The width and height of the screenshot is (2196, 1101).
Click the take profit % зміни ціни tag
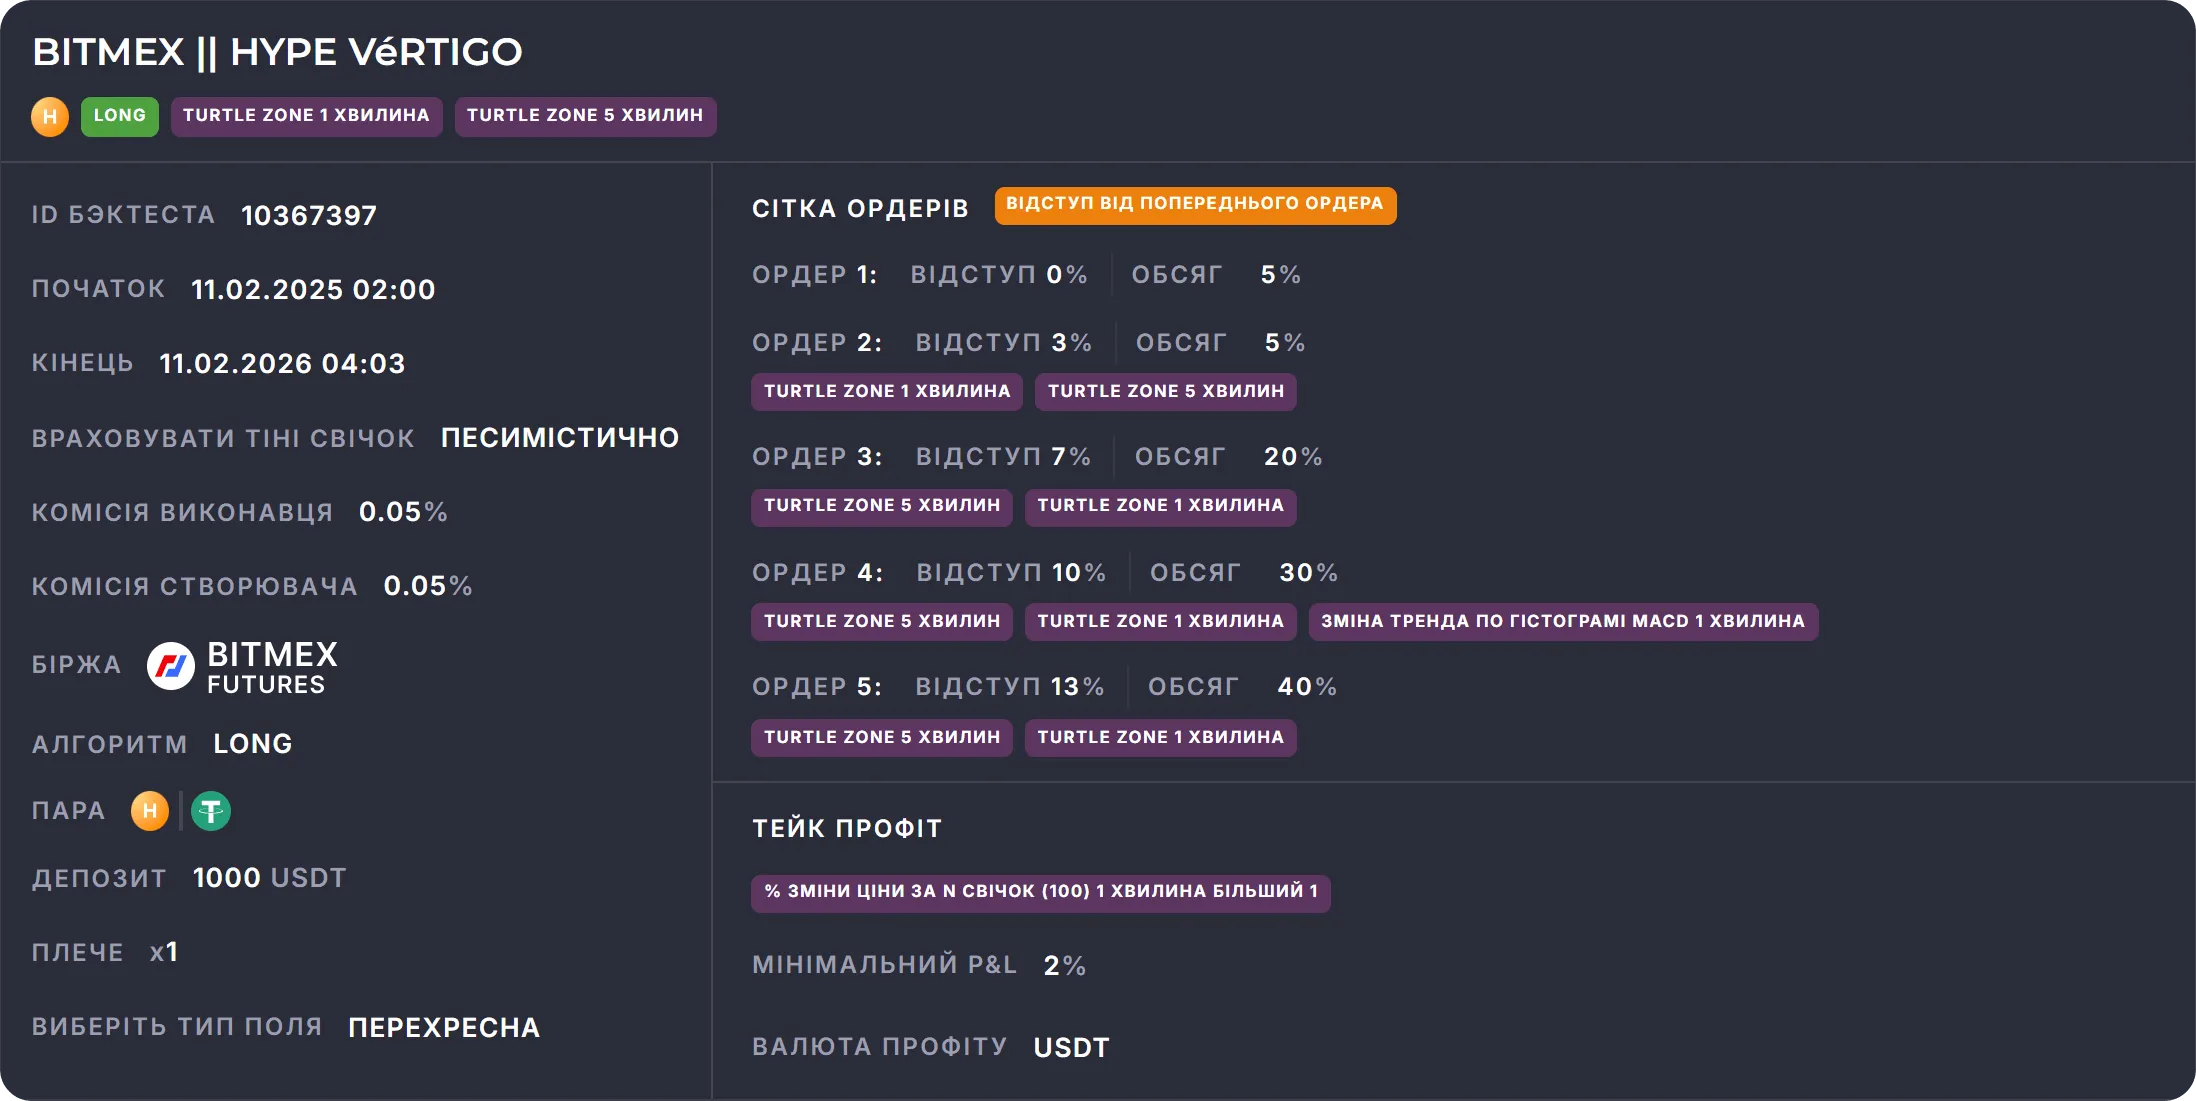click(1040, 892)
